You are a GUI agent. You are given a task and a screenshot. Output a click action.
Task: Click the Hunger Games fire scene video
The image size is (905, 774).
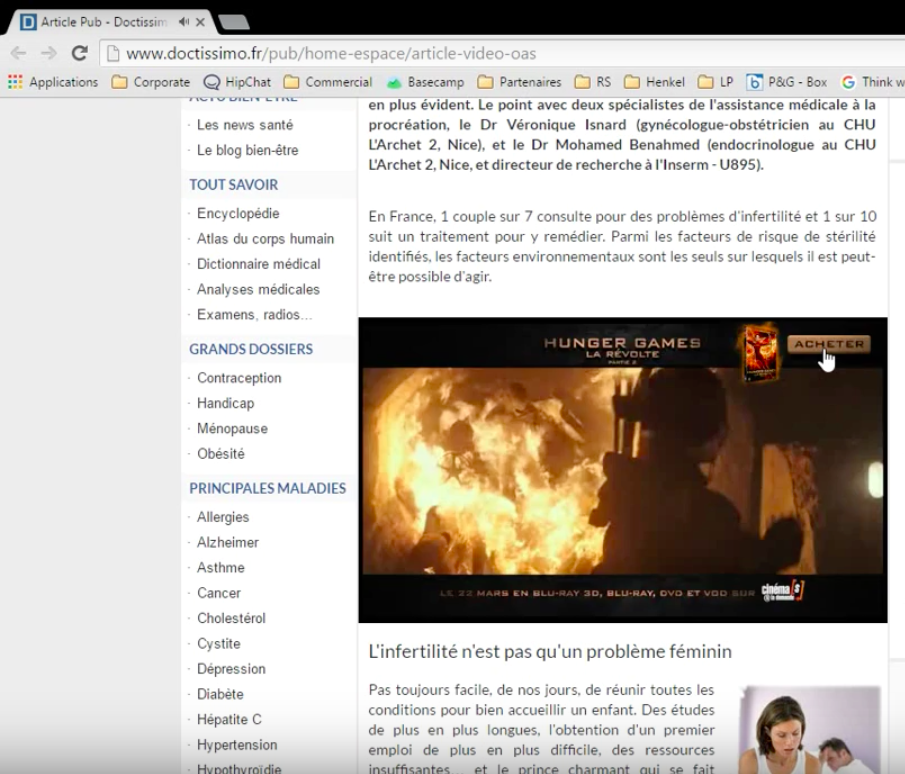tap(622, 470)
